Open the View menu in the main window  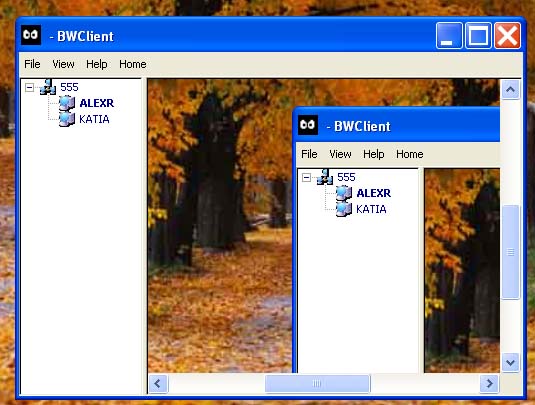[x=63, y=64]
